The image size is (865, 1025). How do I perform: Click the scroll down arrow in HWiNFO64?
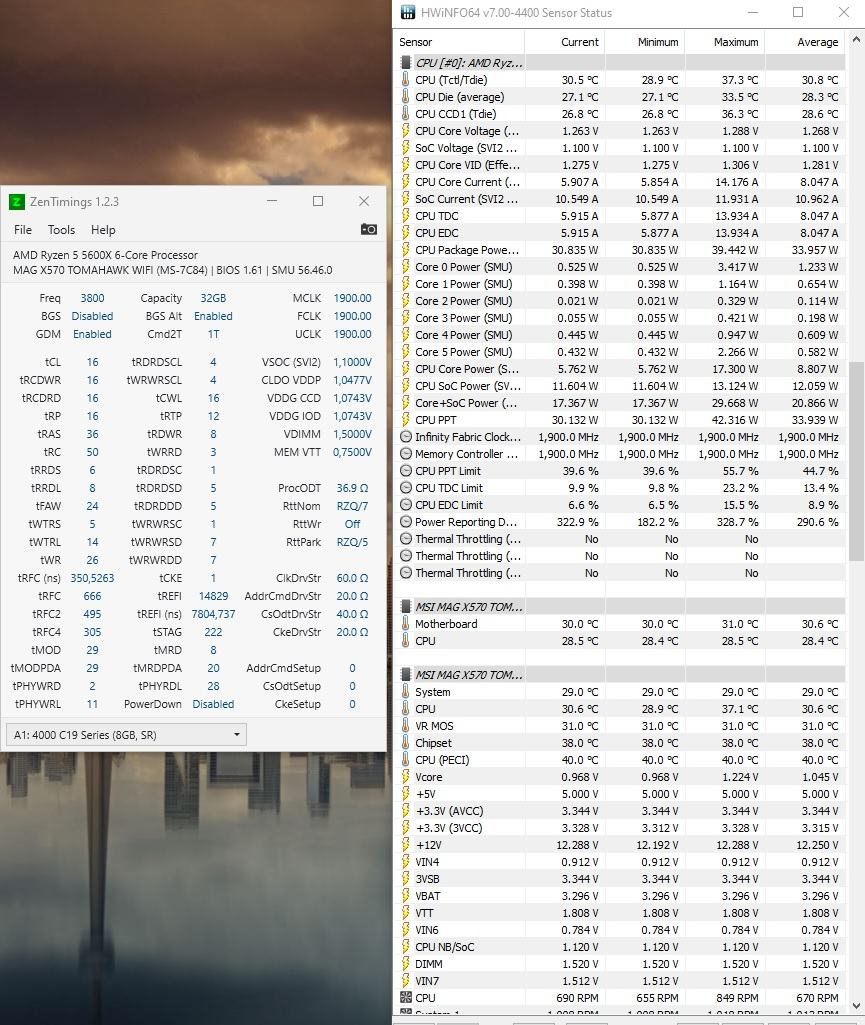point(856,1007)
